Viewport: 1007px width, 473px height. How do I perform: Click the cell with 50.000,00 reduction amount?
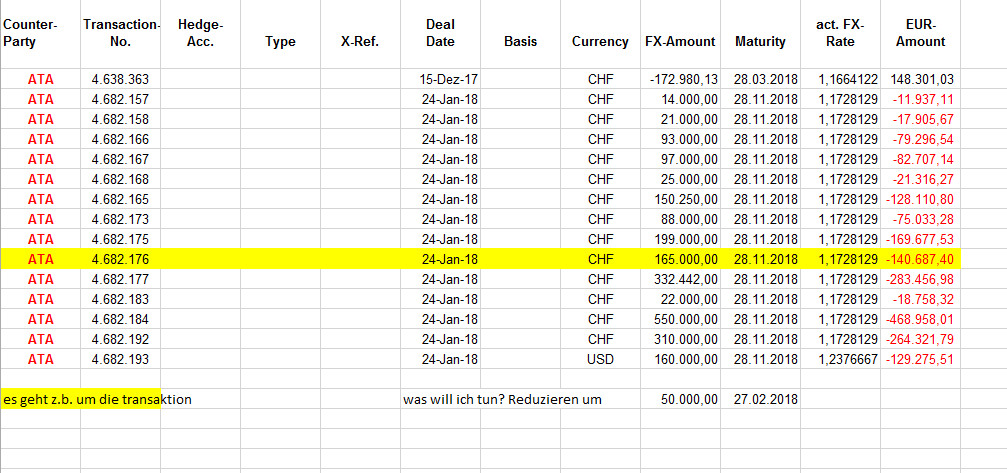[x=681, y=399]
